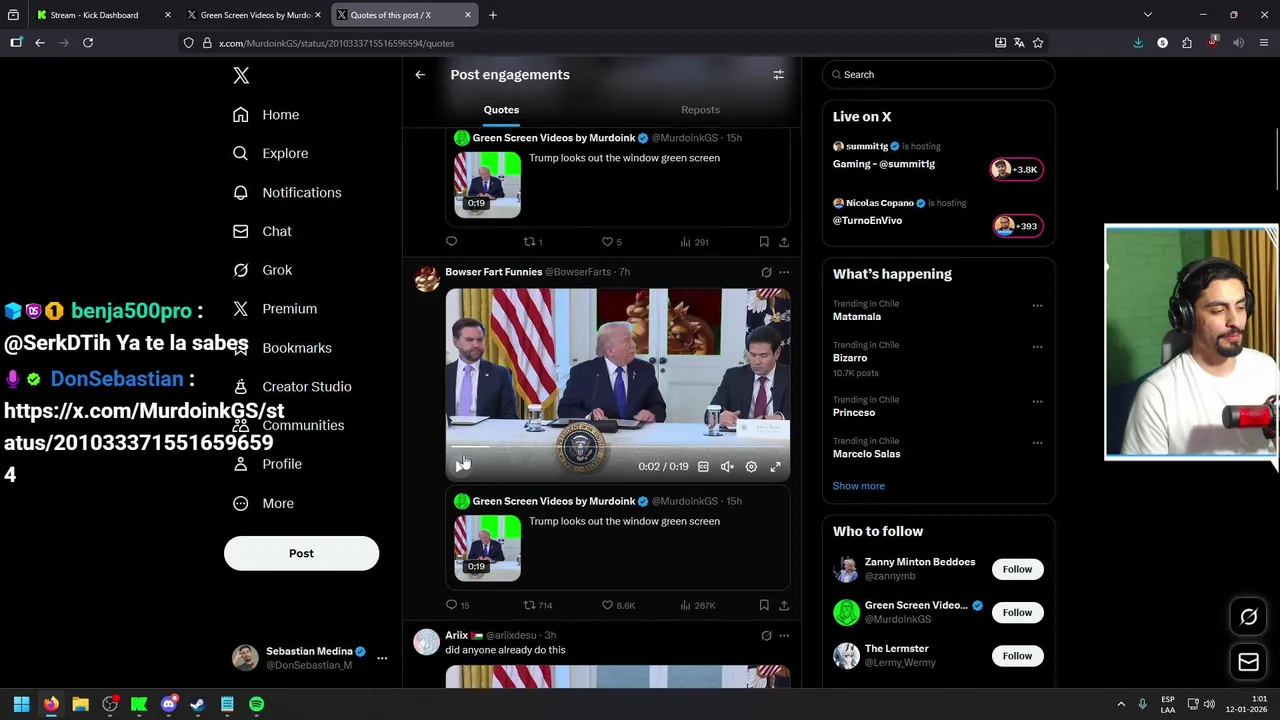This screenshot has height=720, width=1280.
Task: Open Profile in the sidebar
Action: [267, 464]
